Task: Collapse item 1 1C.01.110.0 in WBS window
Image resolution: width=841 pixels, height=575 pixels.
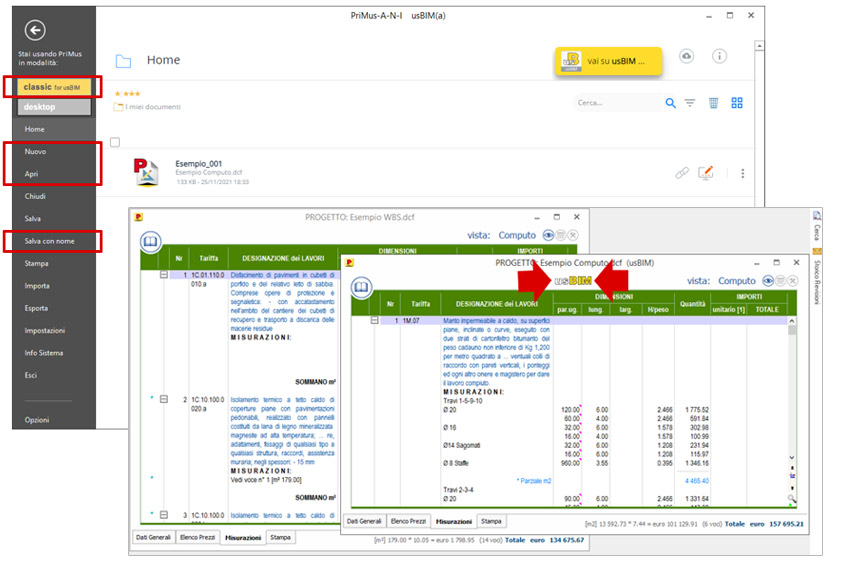Action: [x=164, y=275]
